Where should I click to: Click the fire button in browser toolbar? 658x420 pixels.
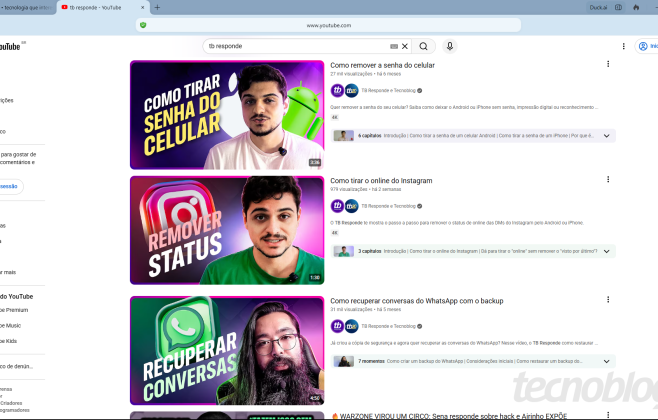tap(636, 7)
